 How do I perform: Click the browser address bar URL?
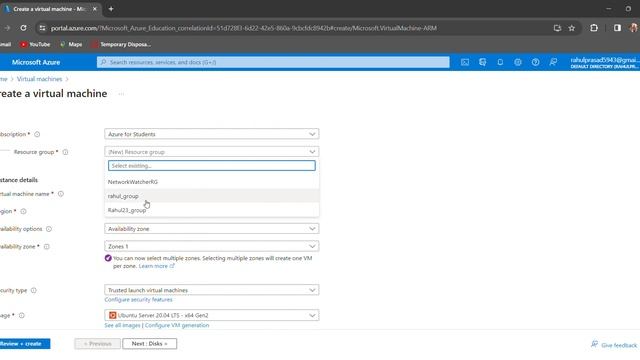244,28
